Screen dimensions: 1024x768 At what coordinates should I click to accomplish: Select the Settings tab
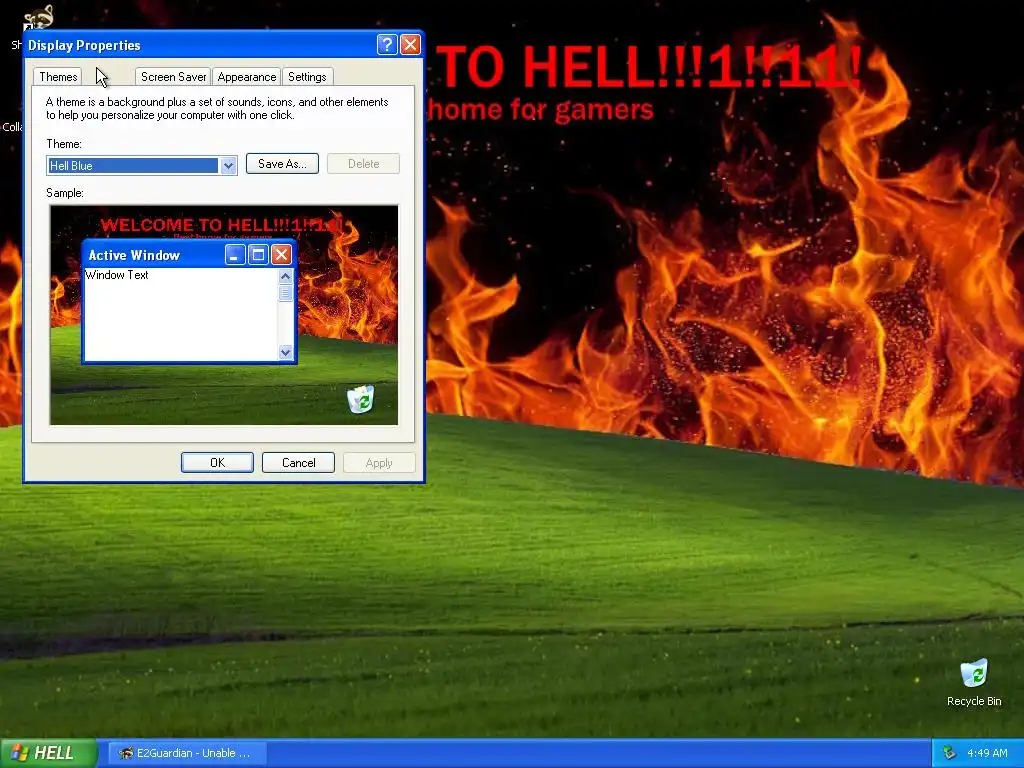tap(307, 76)
